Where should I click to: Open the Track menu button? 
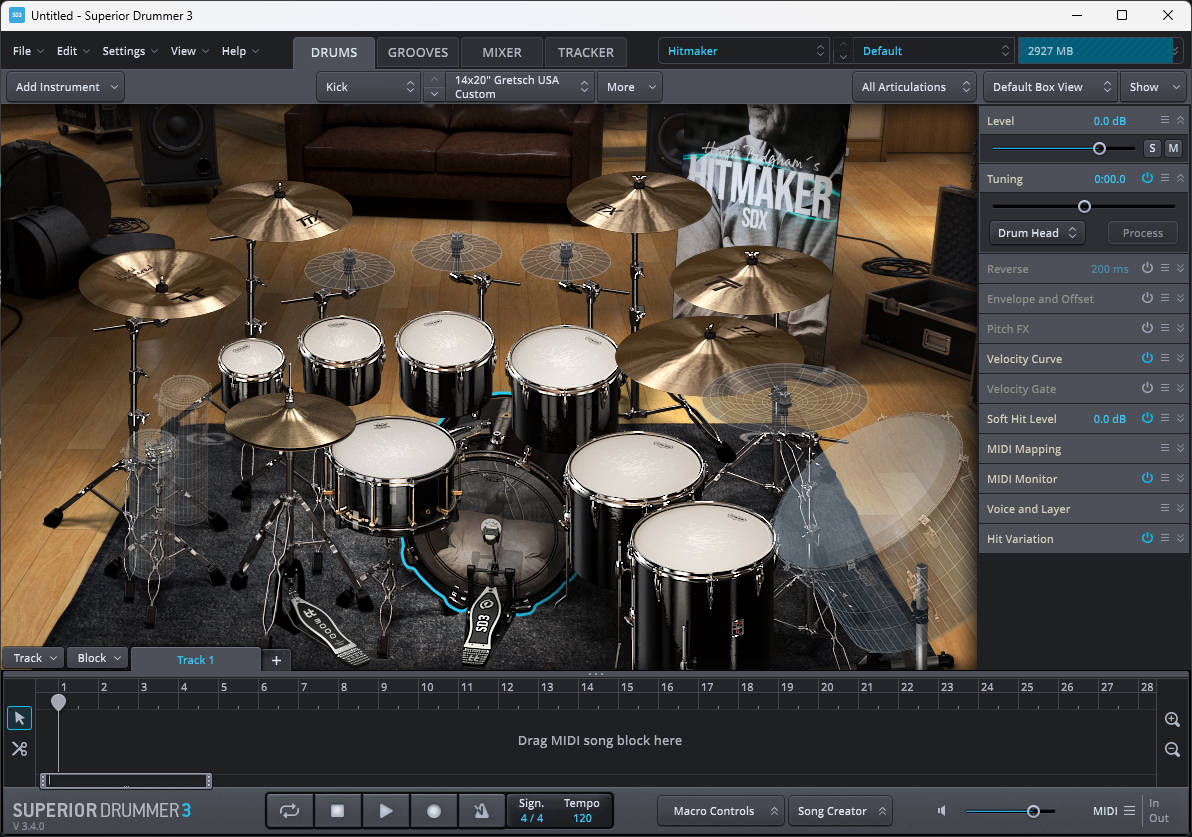coord(34,658)
